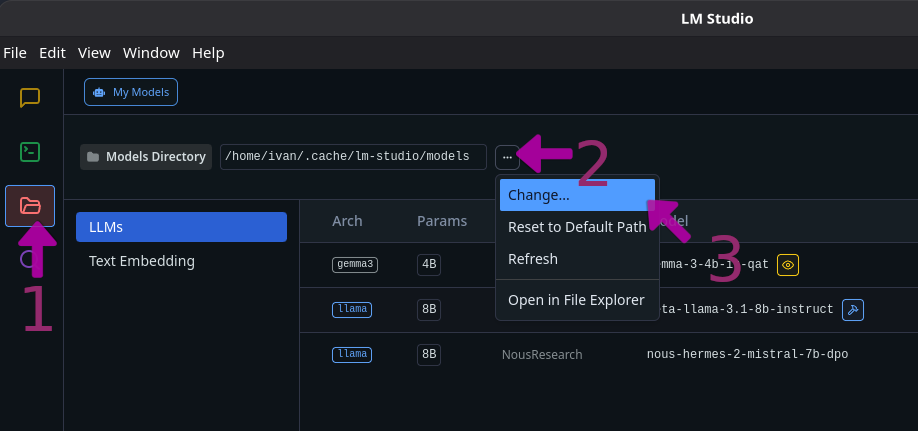Choose Change... from the menu
This screenshot has height=431, width=918.
[577, 195]
